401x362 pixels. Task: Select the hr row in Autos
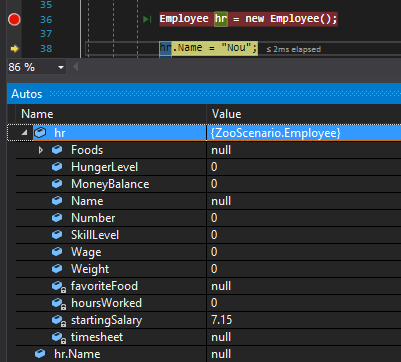204,133
